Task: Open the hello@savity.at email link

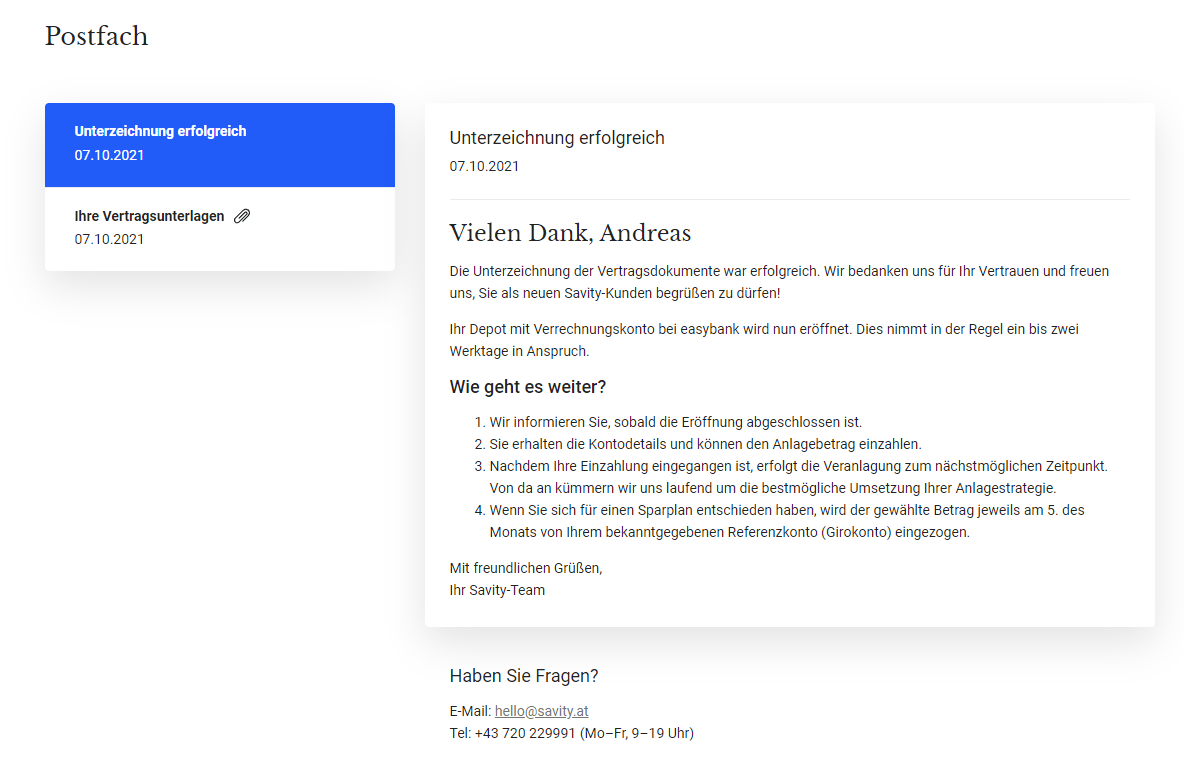Action: 541,711
